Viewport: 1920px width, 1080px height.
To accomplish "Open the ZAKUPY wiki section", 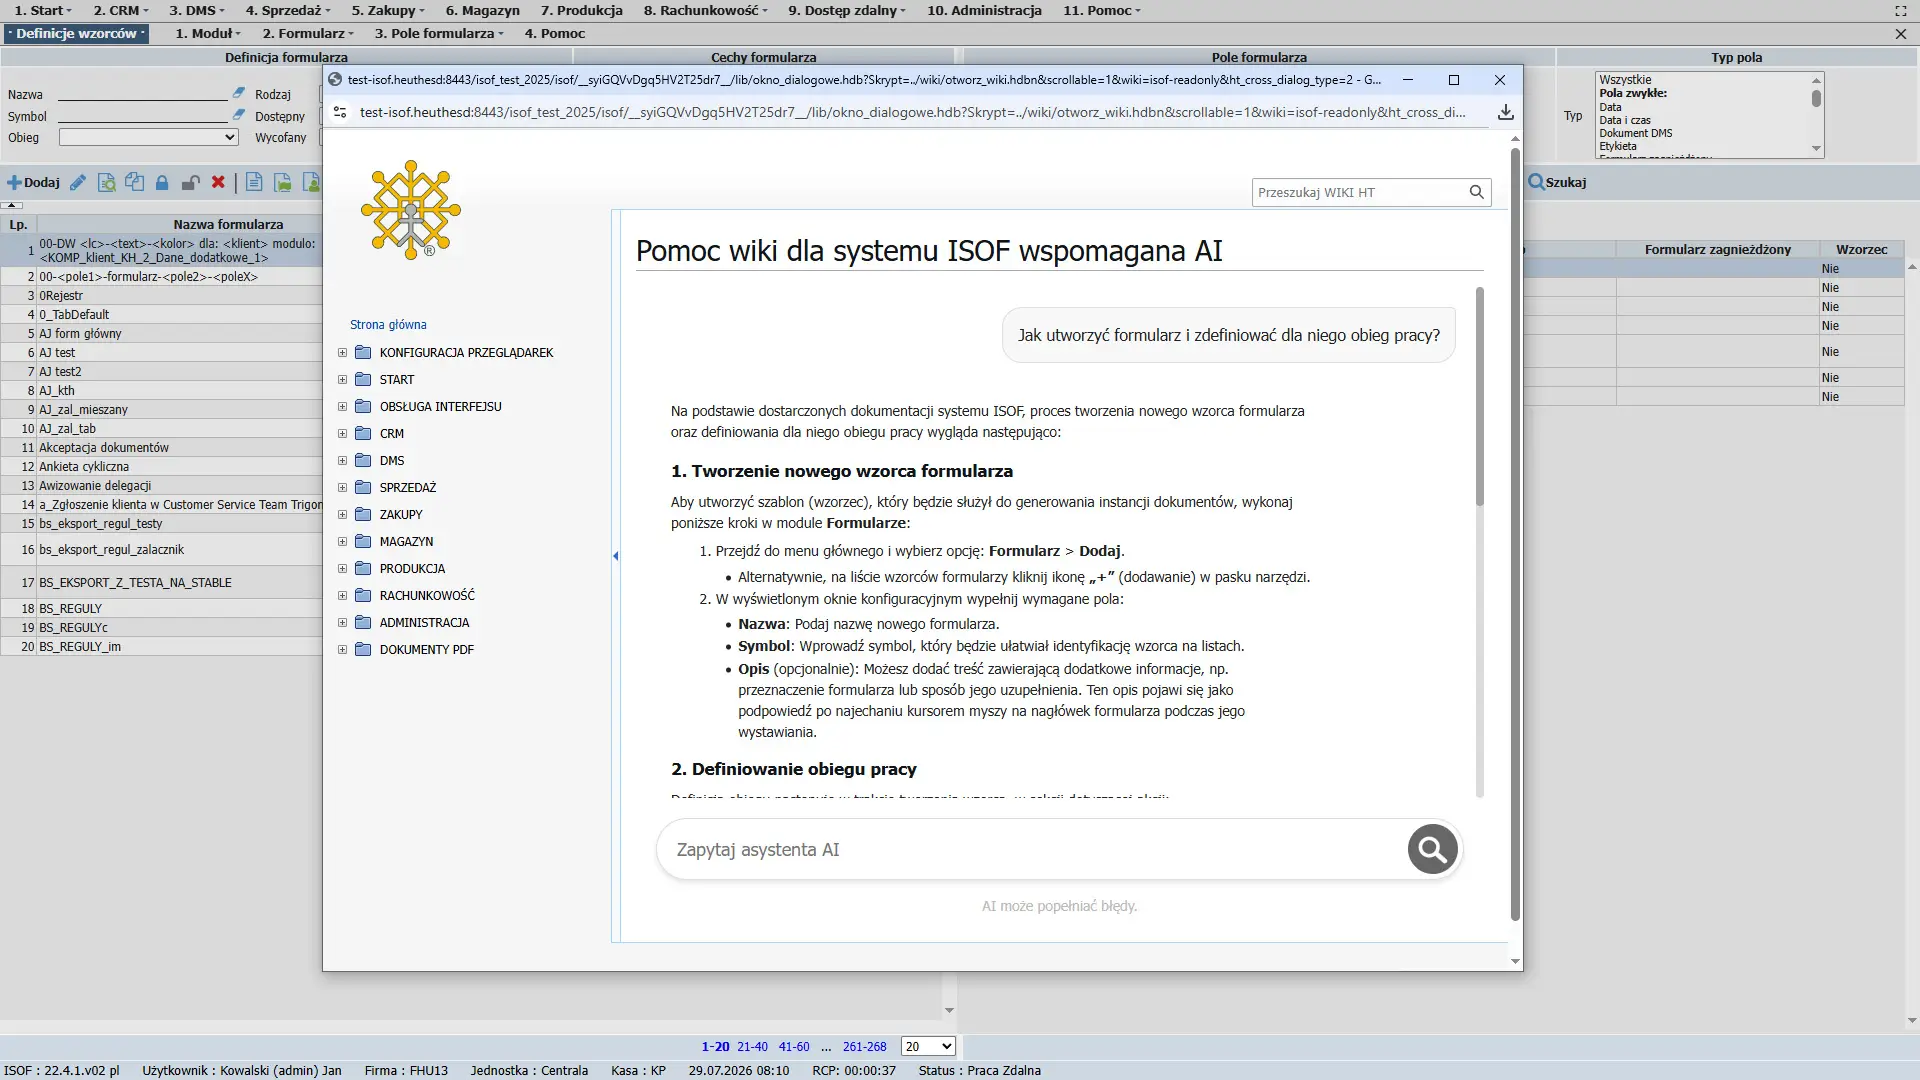I will pyautogui.click(x=401, y=514).
